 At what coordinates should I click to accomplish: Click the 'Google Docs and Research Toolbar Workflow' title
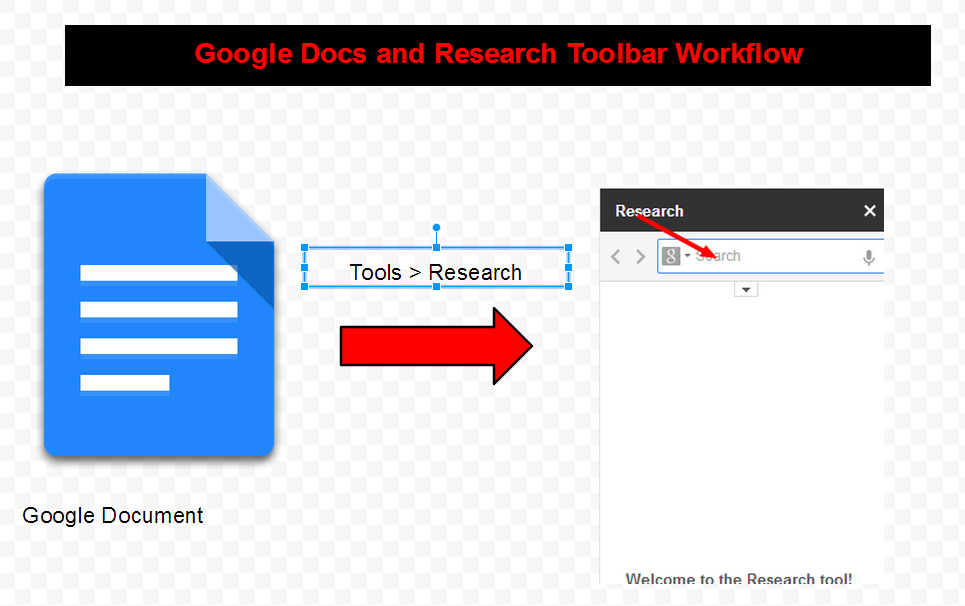499,54
